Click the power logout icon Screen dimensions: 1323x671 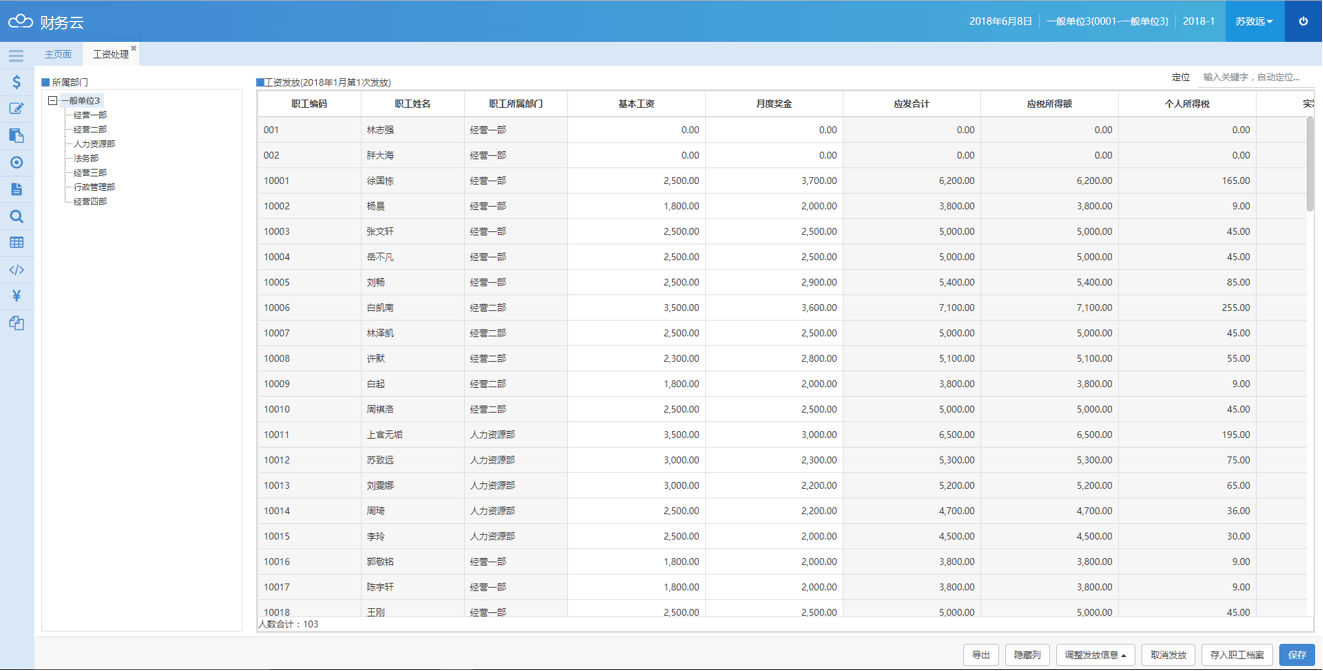tap(1303, 21)
